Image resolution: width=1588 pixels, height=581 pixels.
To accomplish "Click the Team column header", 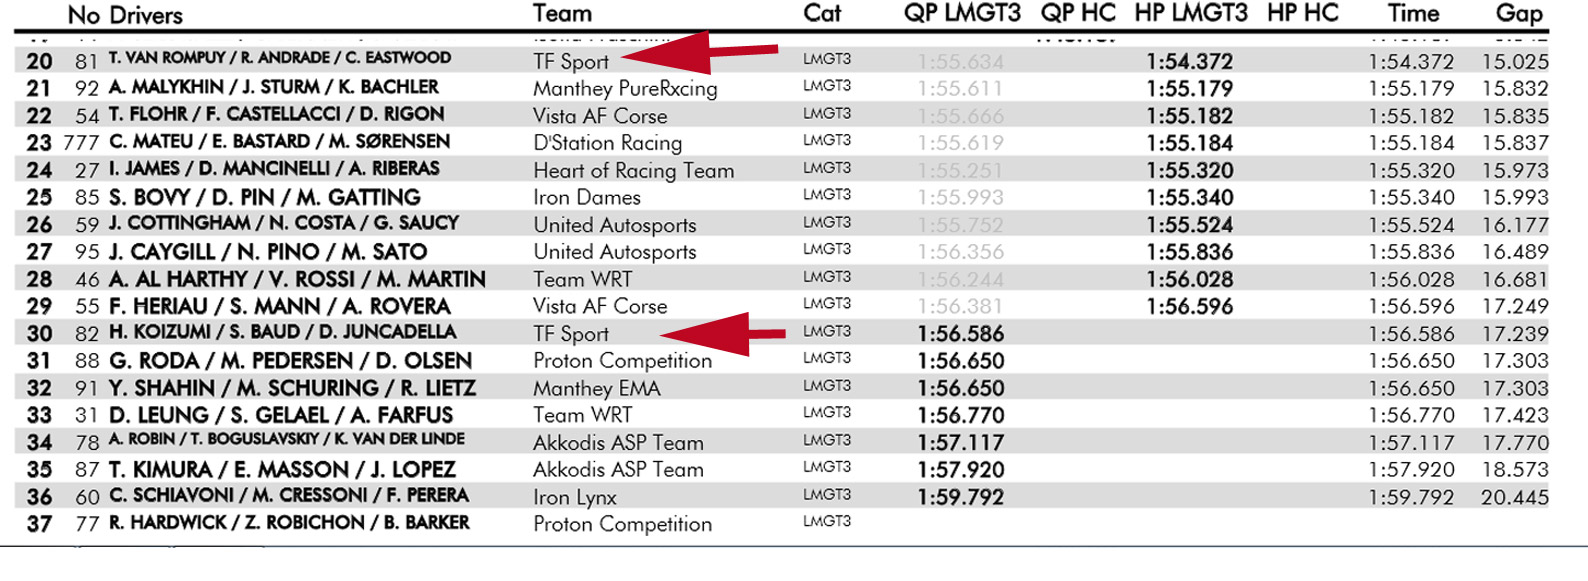I will [562, 14].
